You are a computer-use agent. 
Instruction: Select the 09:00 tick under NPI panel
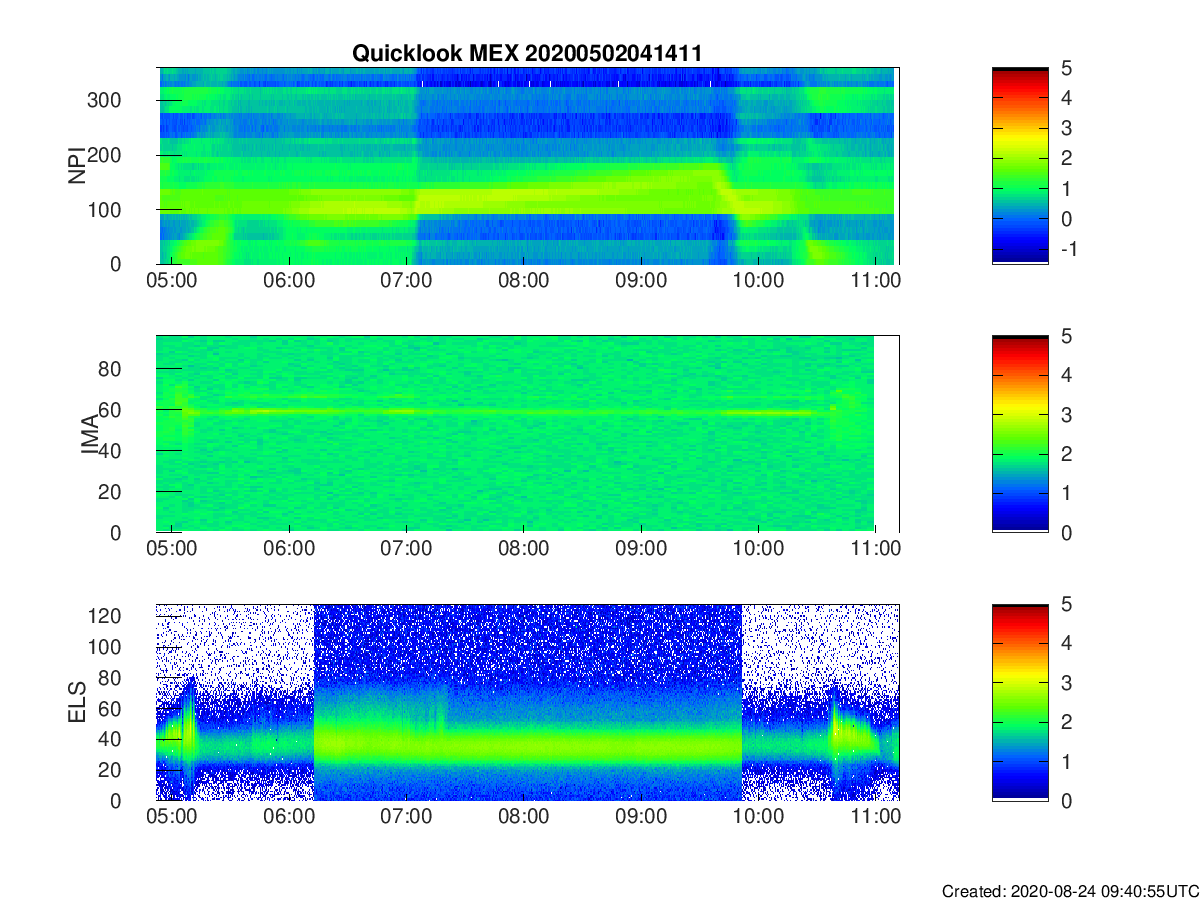coord(641,281)
